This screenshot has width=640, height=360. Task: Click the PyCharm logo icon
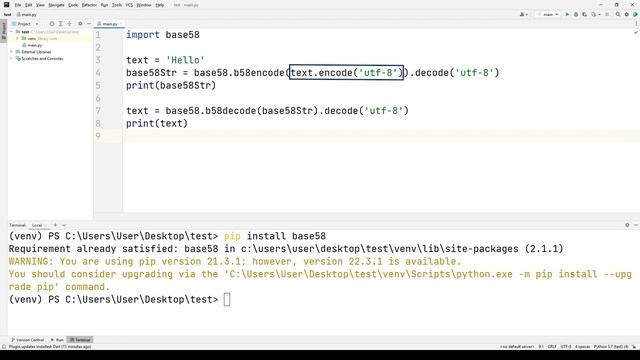7,5
